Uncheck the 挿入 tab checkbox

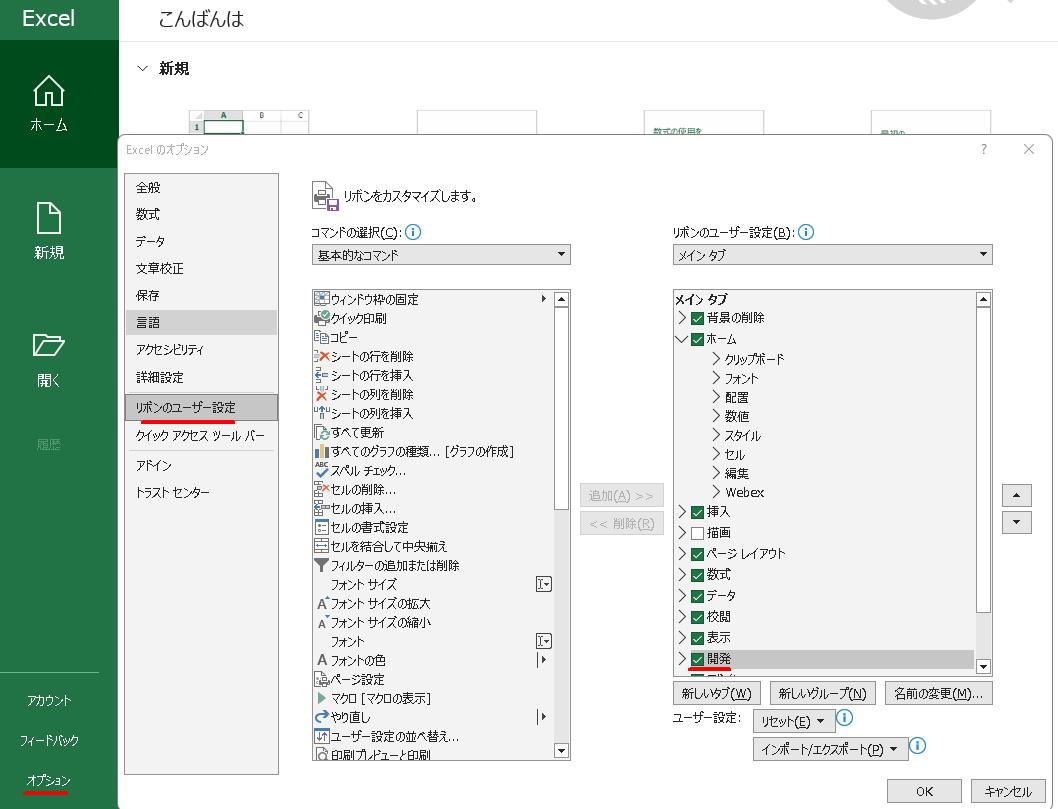(x=698, y=512)
